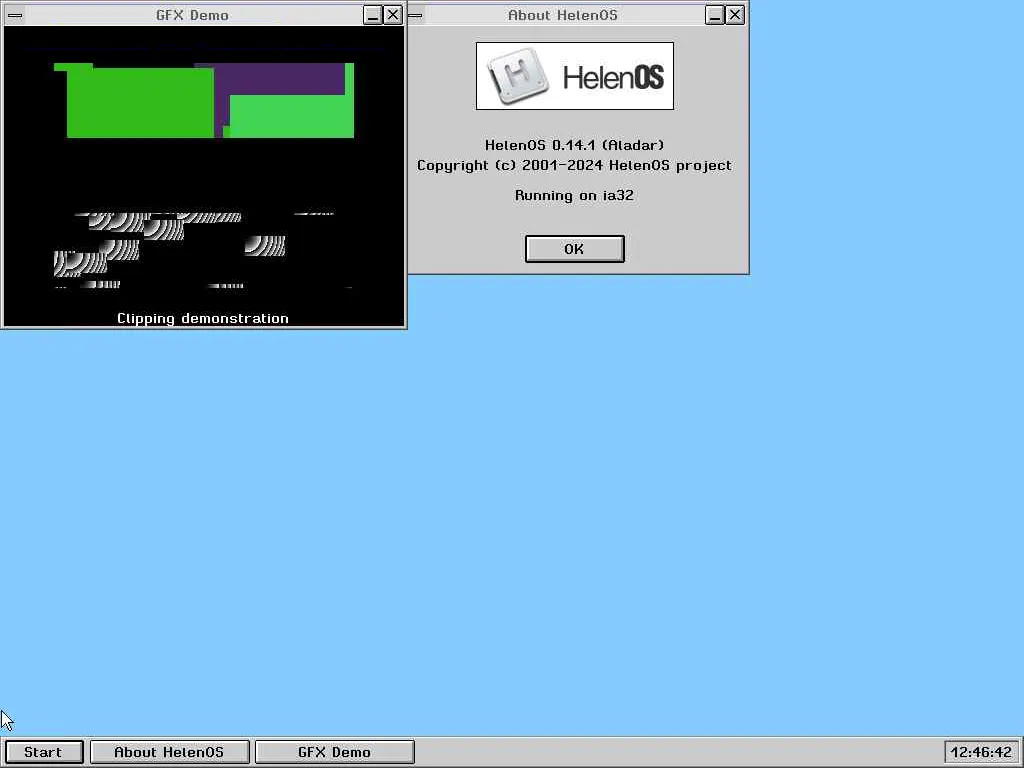Image resolution: width=1024 pixels, height=768 pixels.
Task: Click OK in About HelenOS dialog
Action: tap(575, 249)
